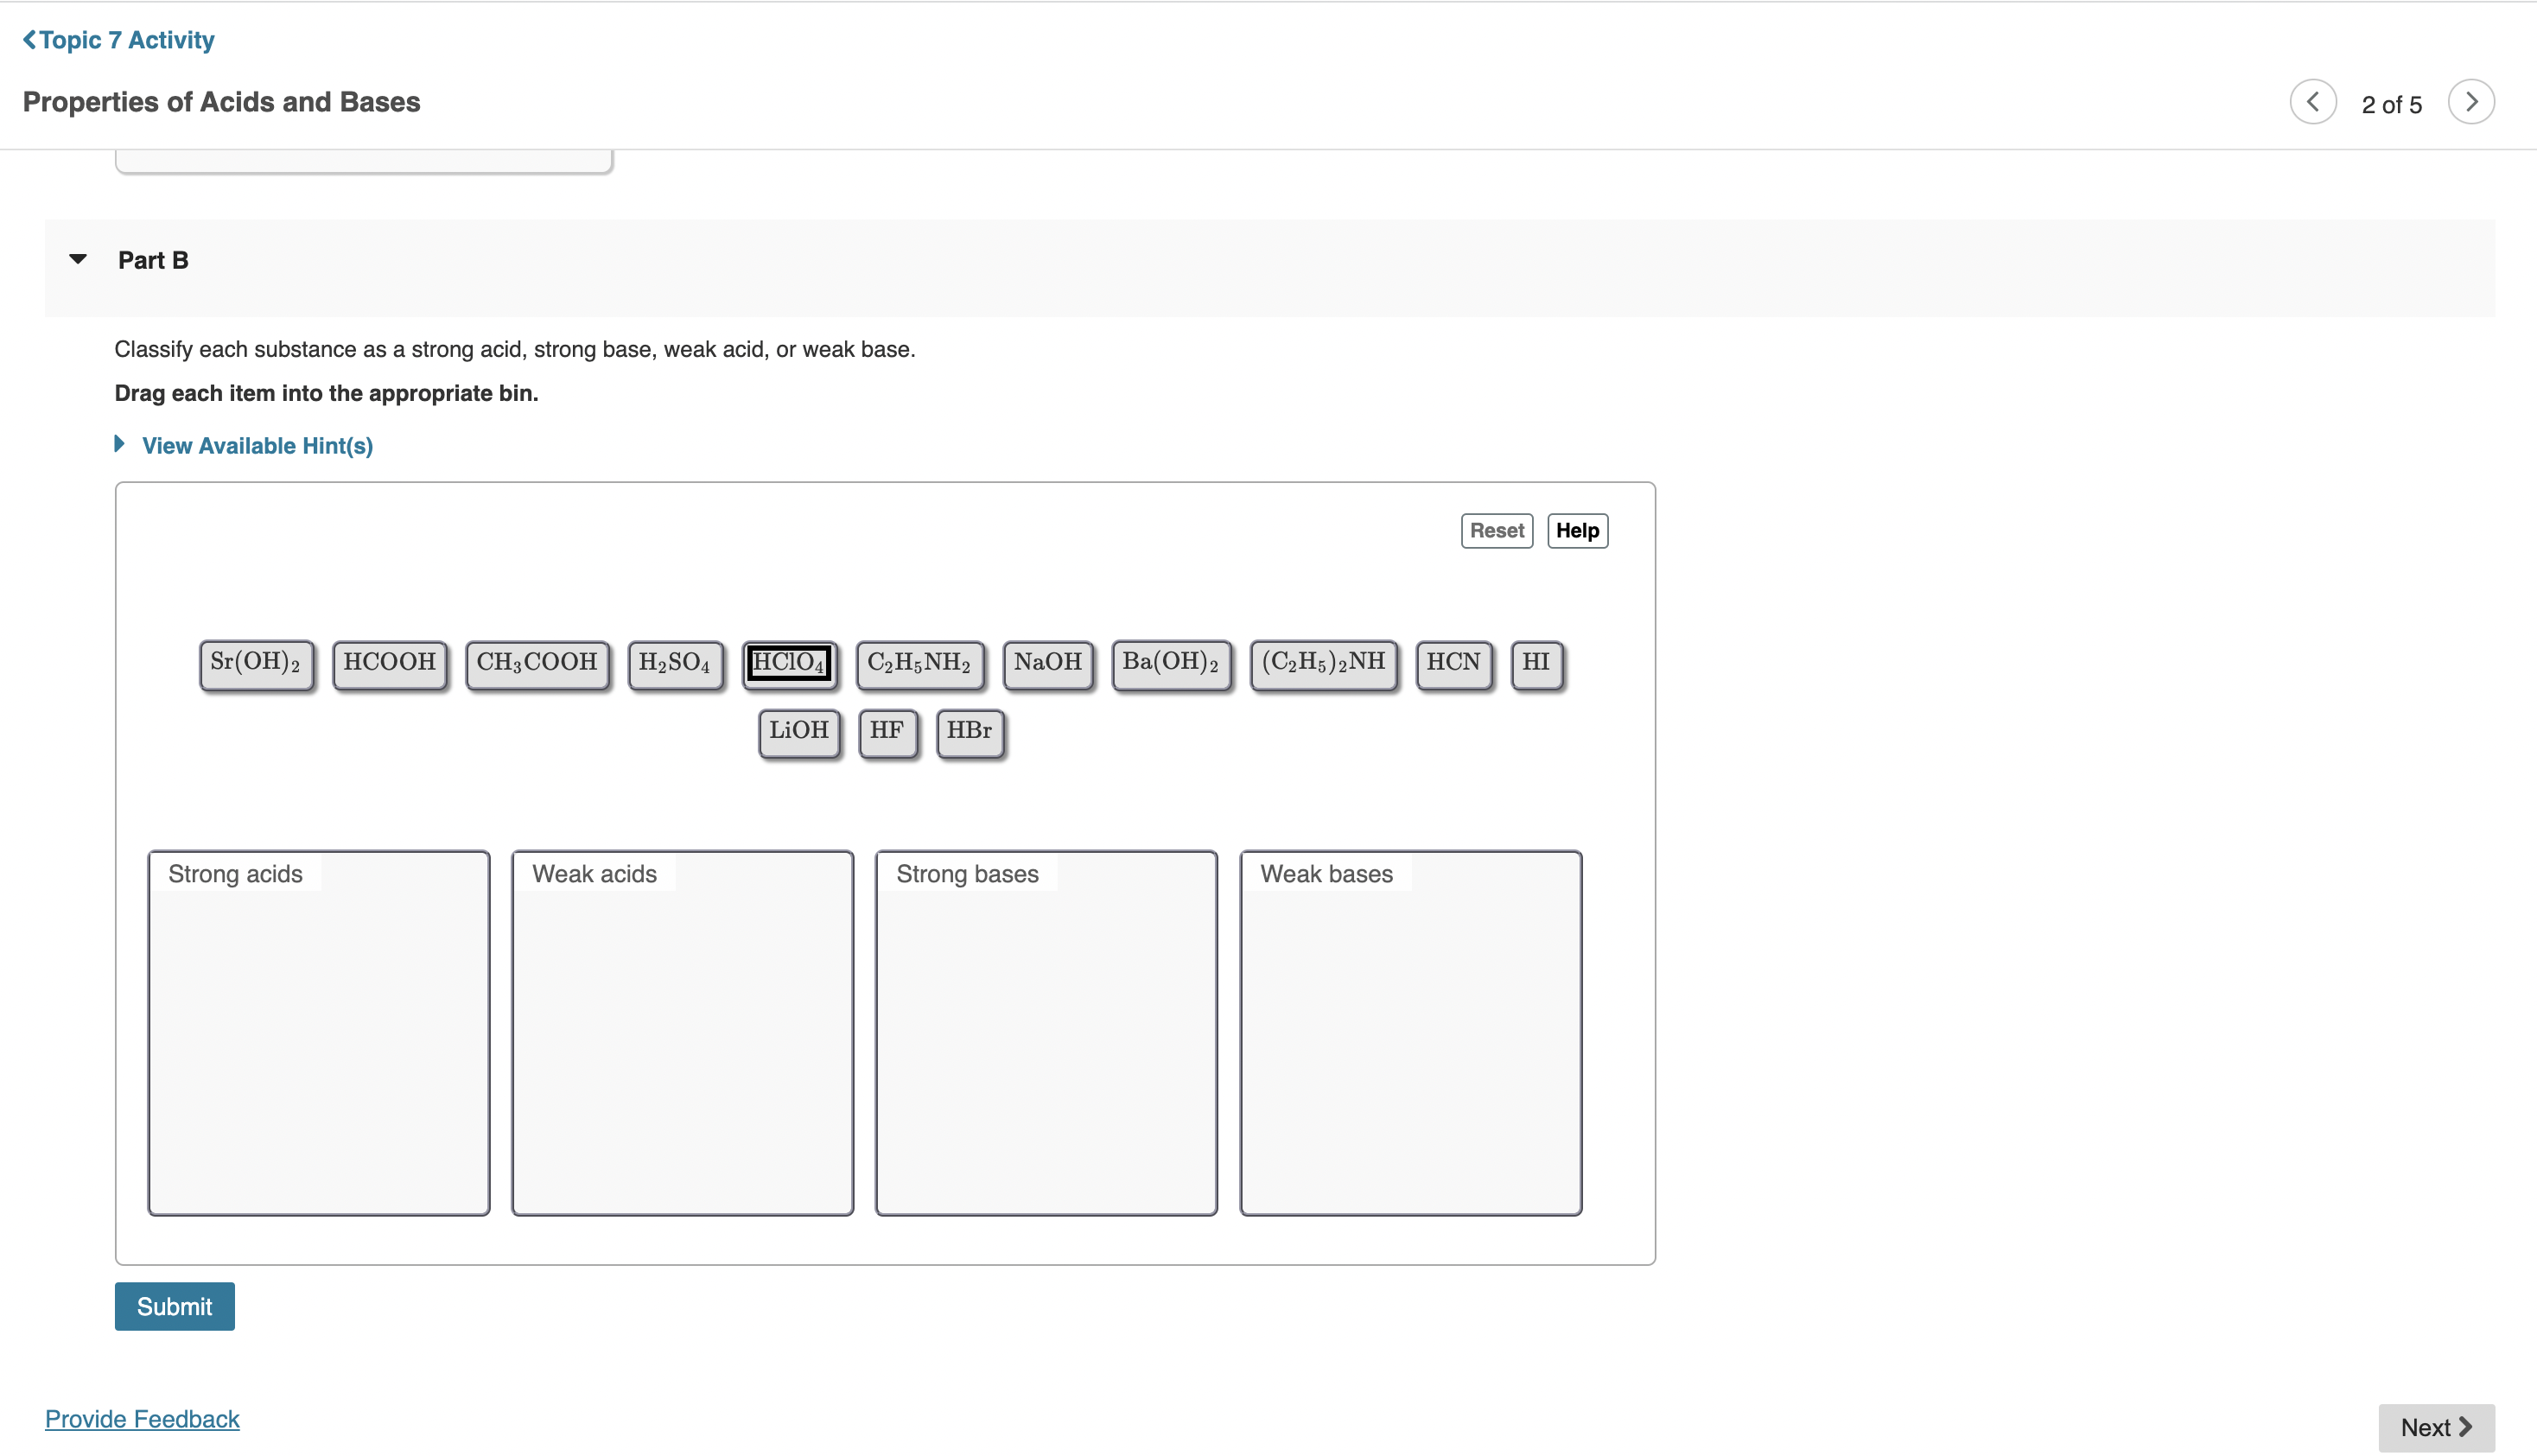Click the Next button
This screenshot has width=2537, height=1456.
tap(2435, 1427)
